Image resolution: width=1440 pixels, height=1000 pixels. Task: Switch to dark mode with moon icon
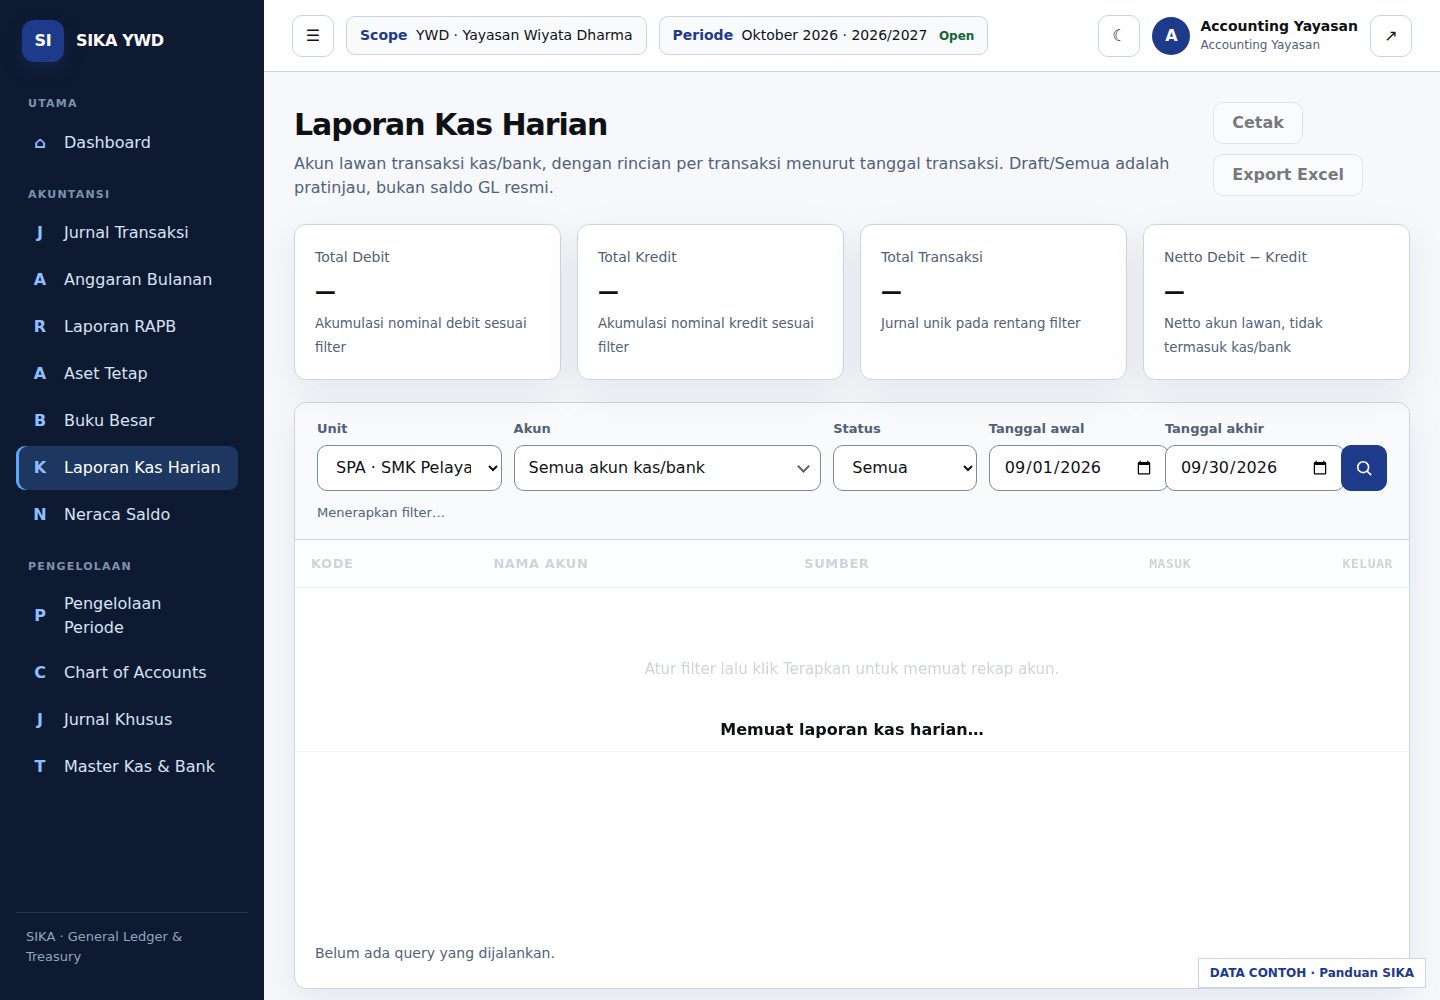[x=1119, y=36]
